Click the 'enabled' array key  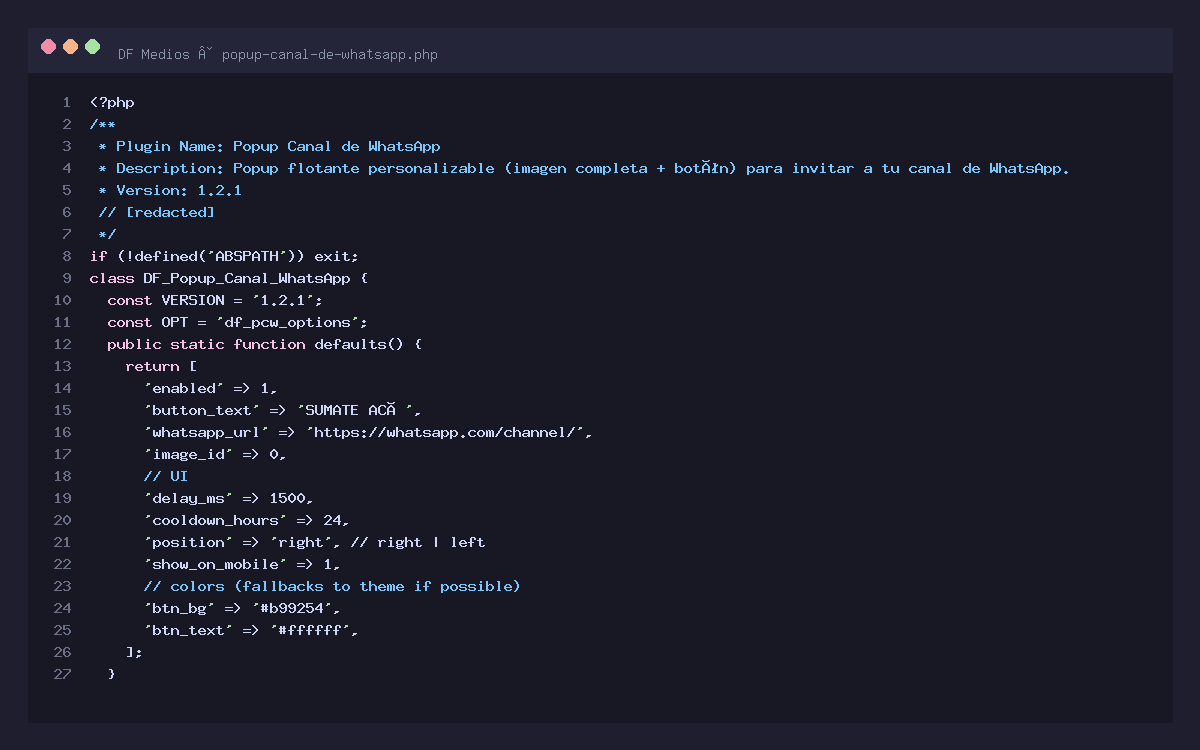pos(184,388)
